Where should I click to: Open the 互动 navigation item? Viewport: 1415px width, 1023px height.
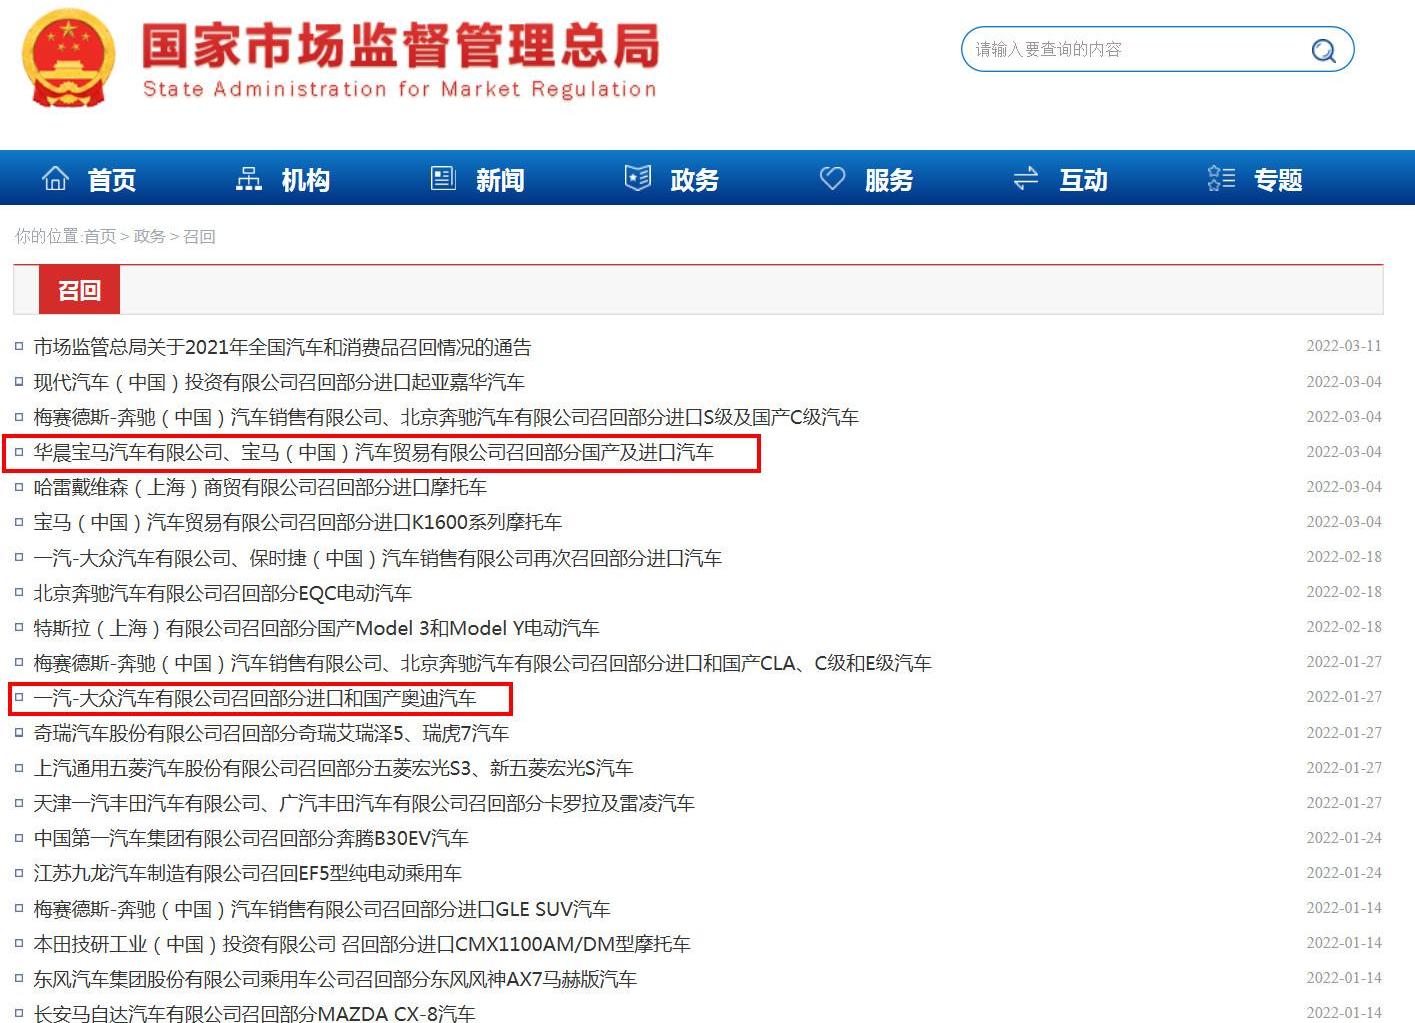1083,180
